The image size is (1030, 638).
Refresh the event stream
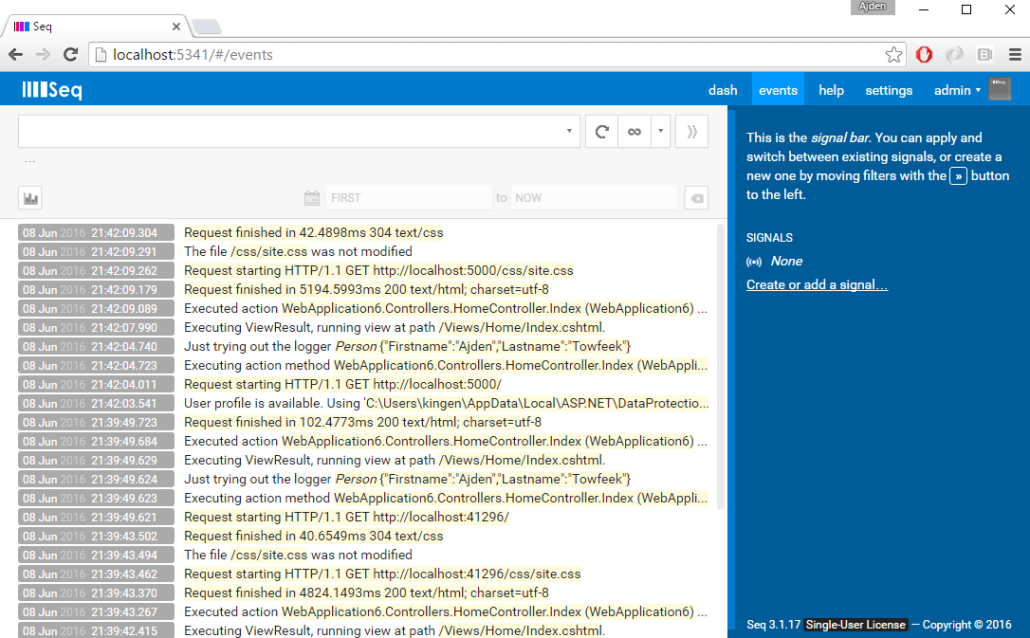pyautogui.click(x=601, y=130)
